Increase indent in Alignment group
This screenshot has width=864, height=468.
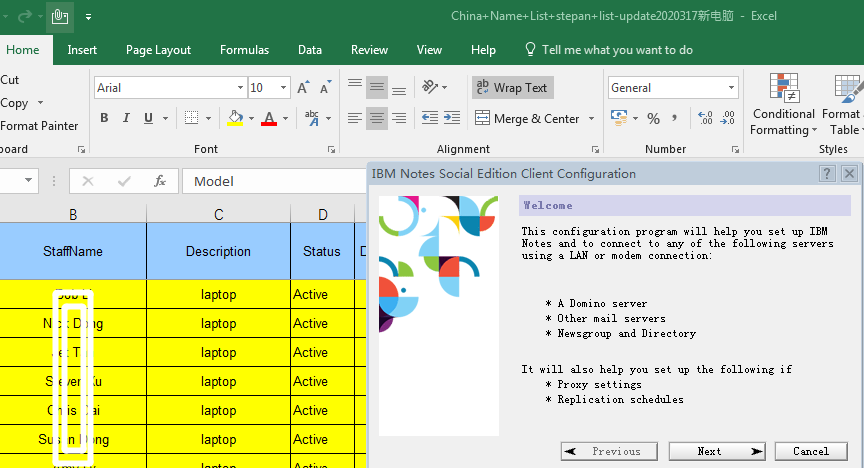tap(452, 118)
